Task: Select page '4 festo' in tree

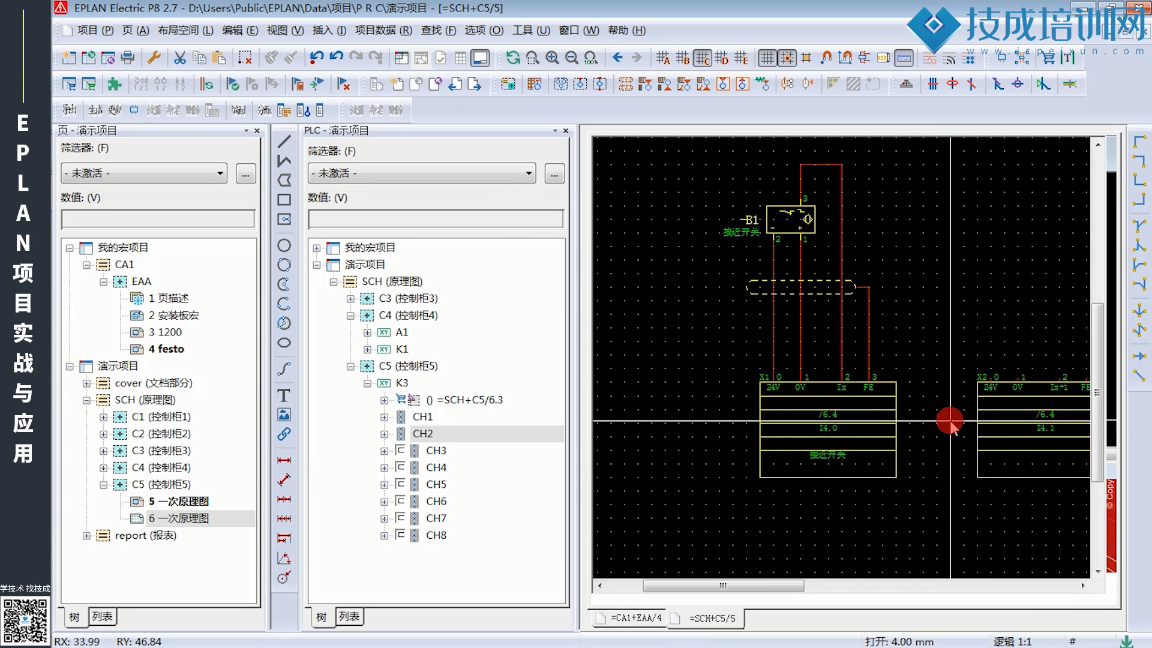Action: click(166, 349)
